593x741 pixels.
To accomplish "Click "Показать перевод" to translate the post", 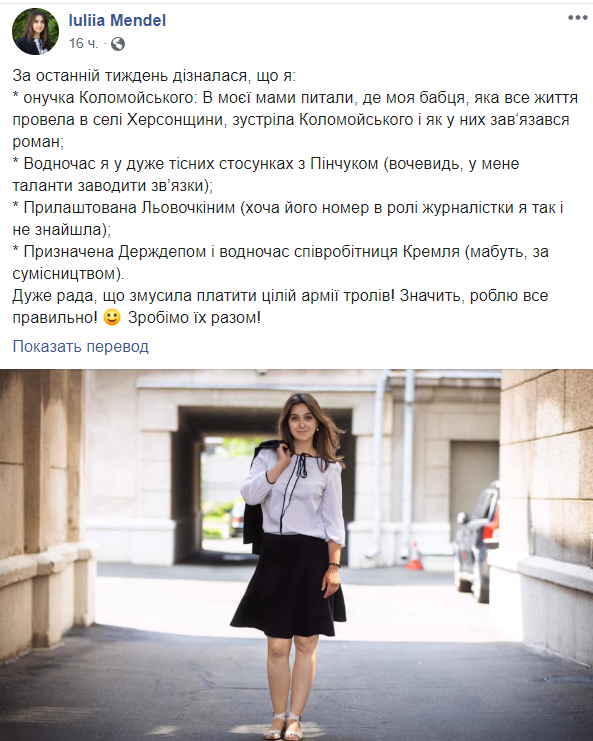I will coord(81,346).
